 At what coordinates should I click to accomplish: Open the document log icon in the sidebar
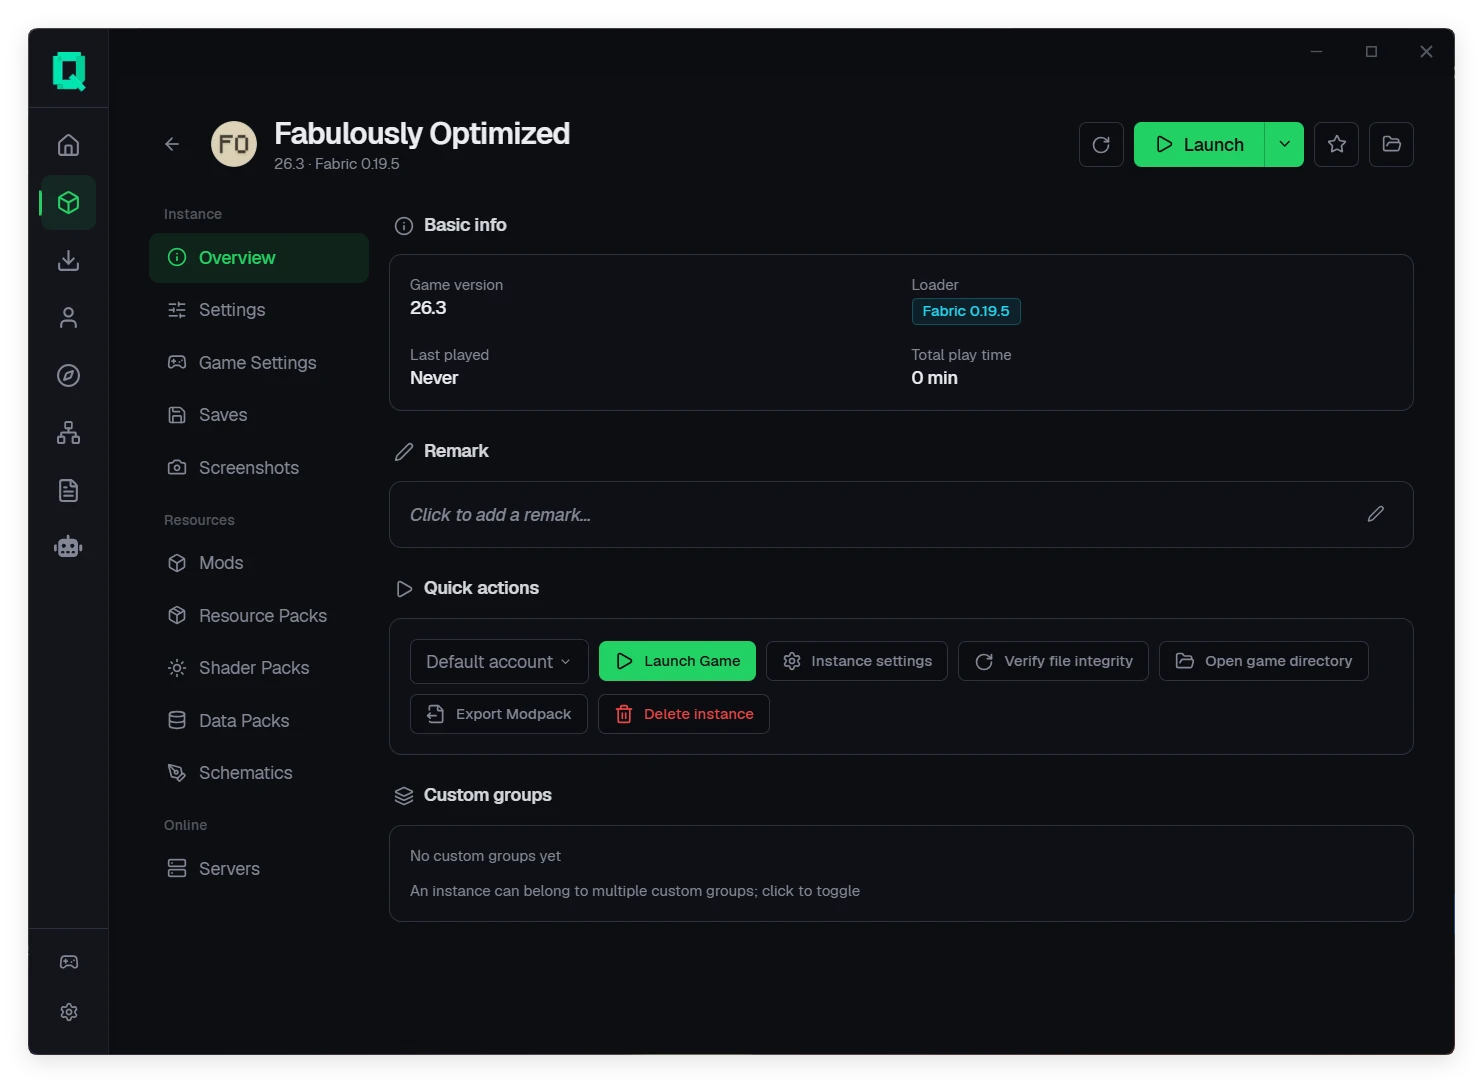(x=68, y=490)
